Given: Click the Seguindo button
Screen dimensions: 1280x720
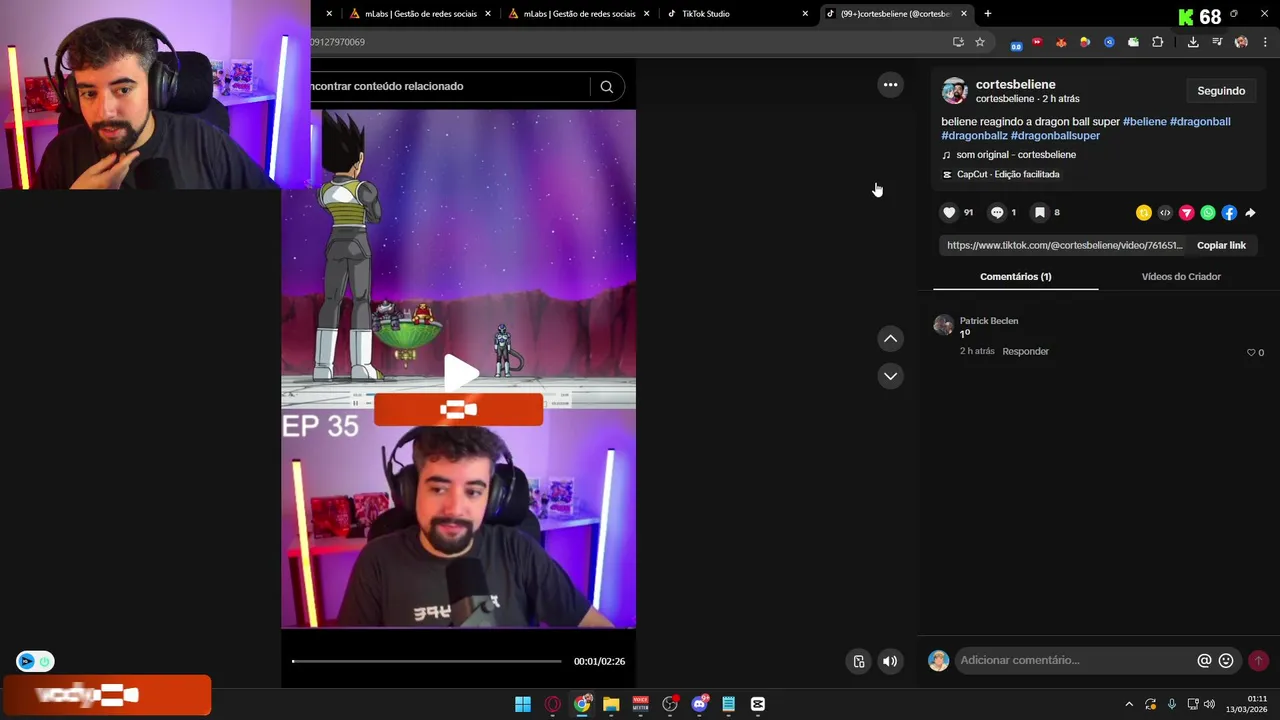Looking at the screenshot, I should (1221, 91).
